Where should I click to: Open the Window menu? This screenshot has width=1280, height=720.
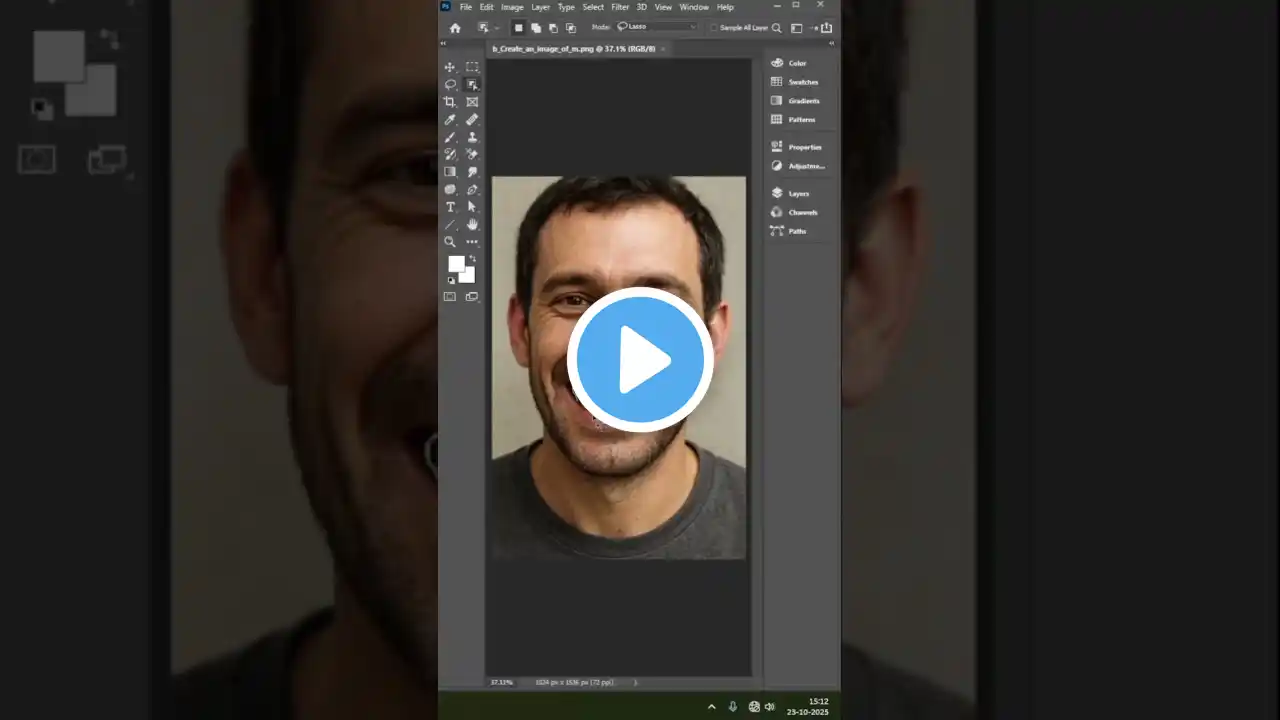[x=694, y=7]
